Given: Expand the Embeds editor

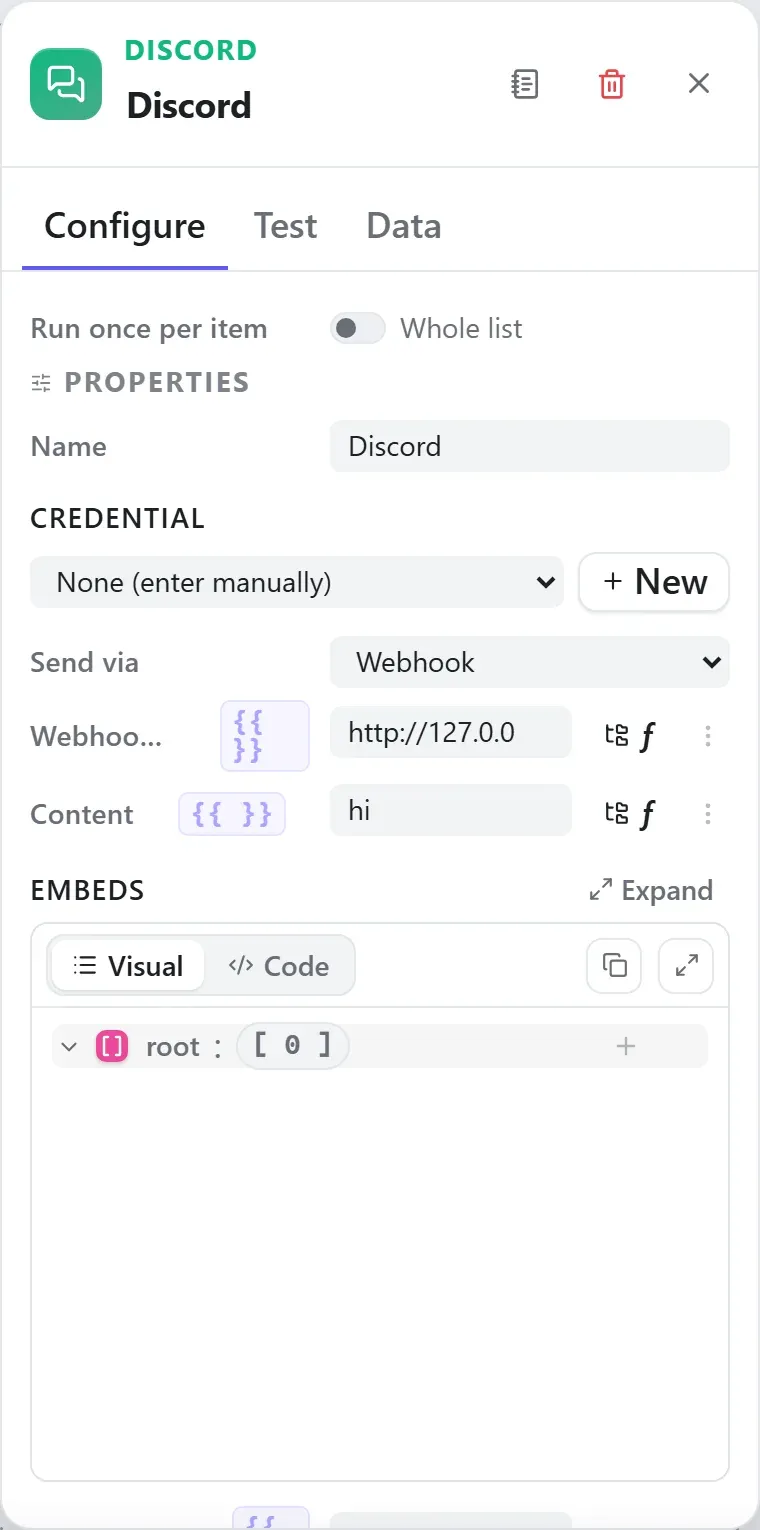Looking at the screenshot, I should [651, 890].
